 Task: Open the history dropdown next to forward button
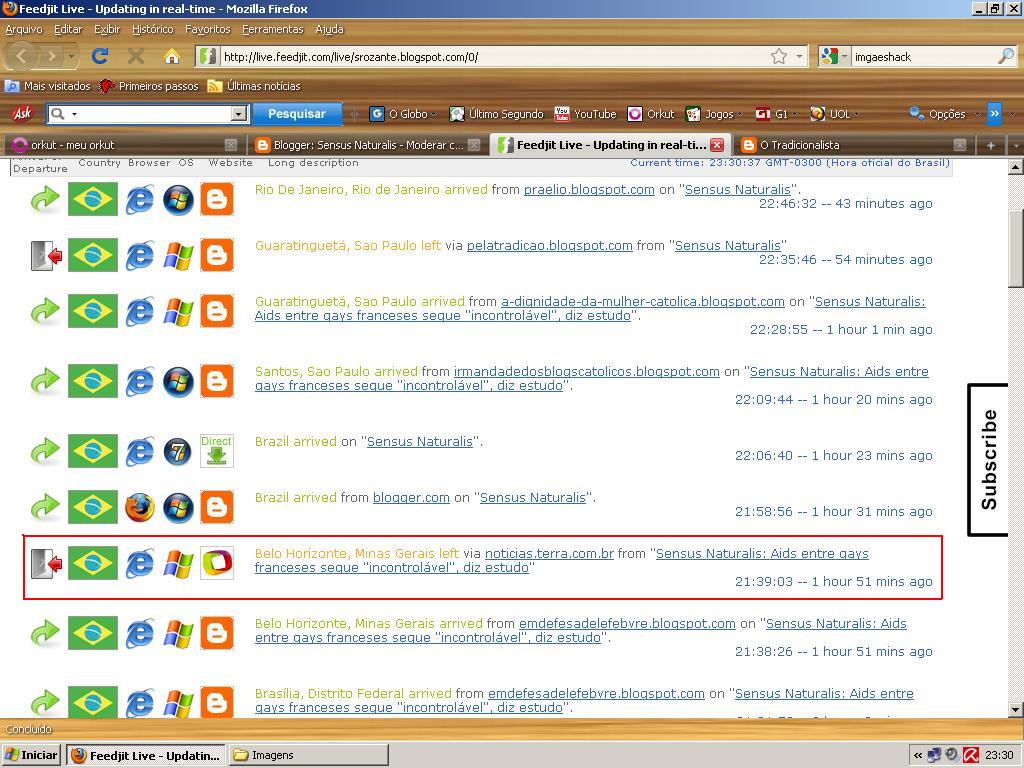tap(71, 57)
